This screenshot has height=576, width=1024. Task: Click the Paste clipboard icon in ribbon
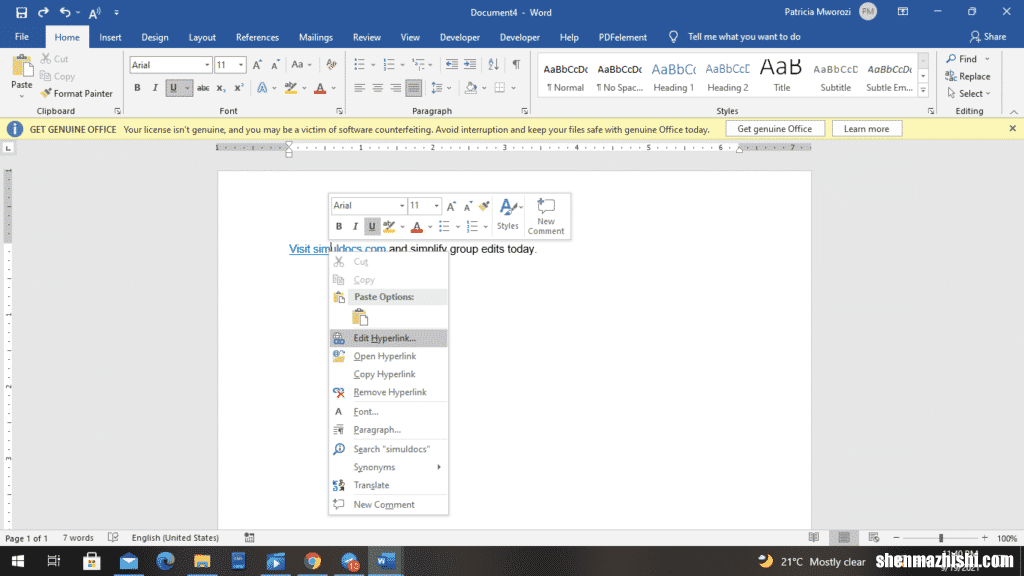[22, 67]
